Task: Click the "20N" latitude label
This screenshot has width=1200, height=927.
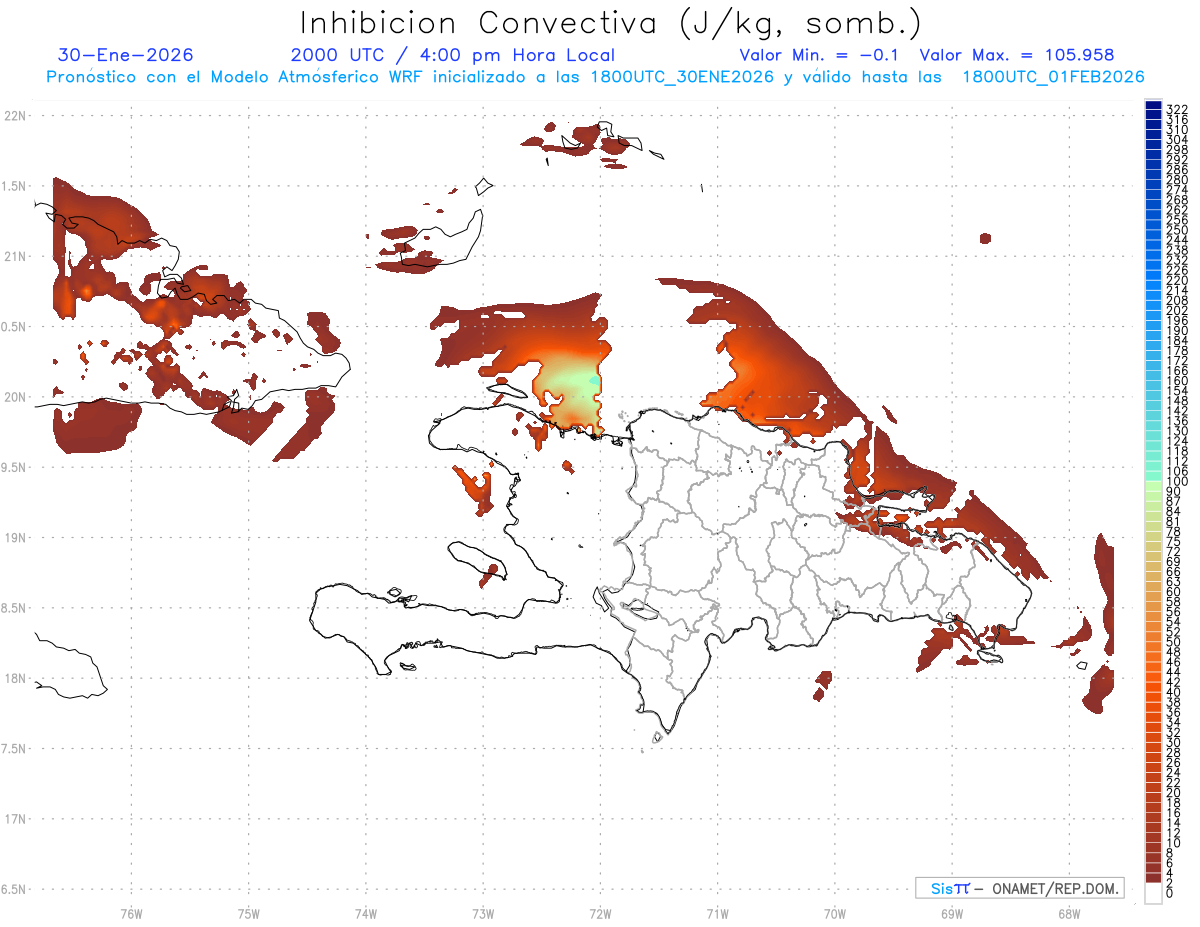Action: 14,397
